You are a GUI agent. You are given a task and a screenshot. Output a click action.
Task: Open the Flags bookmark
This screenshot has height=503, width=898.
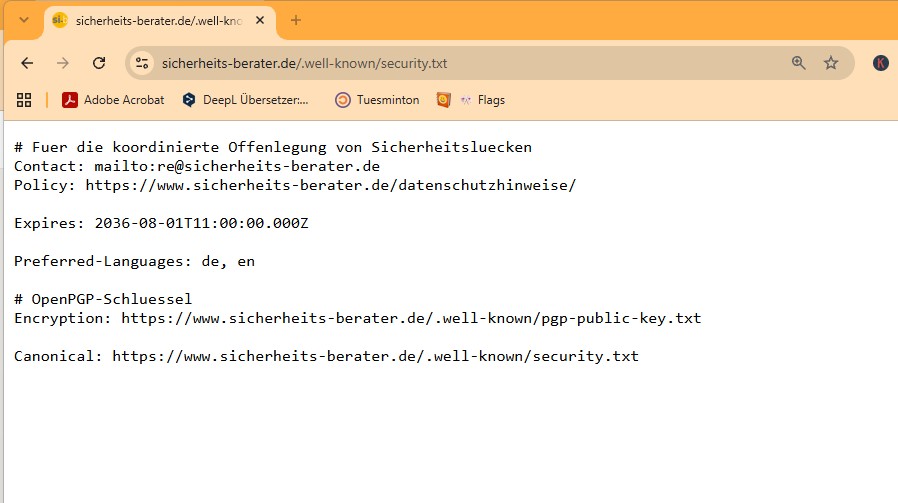click(x=483, y=100)
